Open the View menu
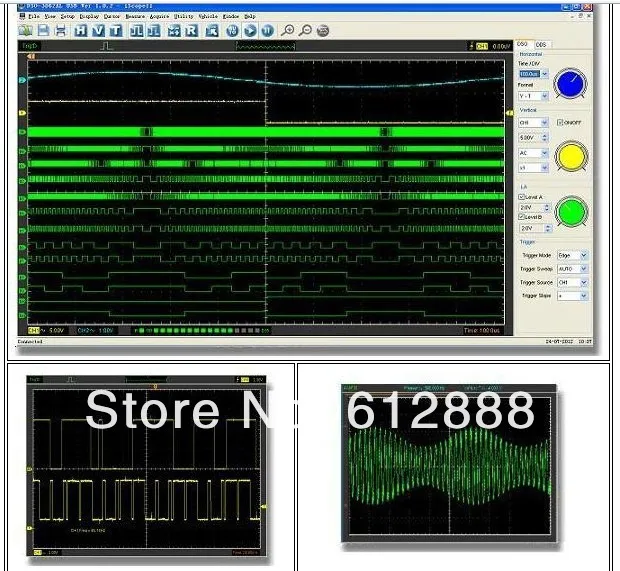 coord(50,16)
